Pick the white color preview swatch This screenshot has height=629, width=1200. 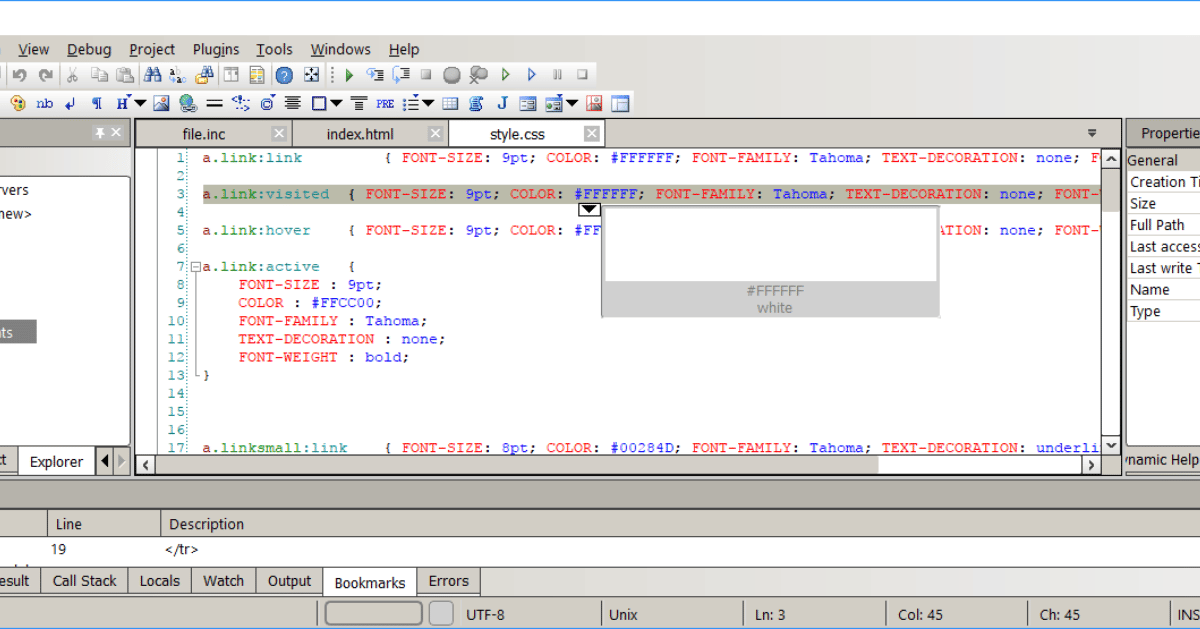point(771,245)
